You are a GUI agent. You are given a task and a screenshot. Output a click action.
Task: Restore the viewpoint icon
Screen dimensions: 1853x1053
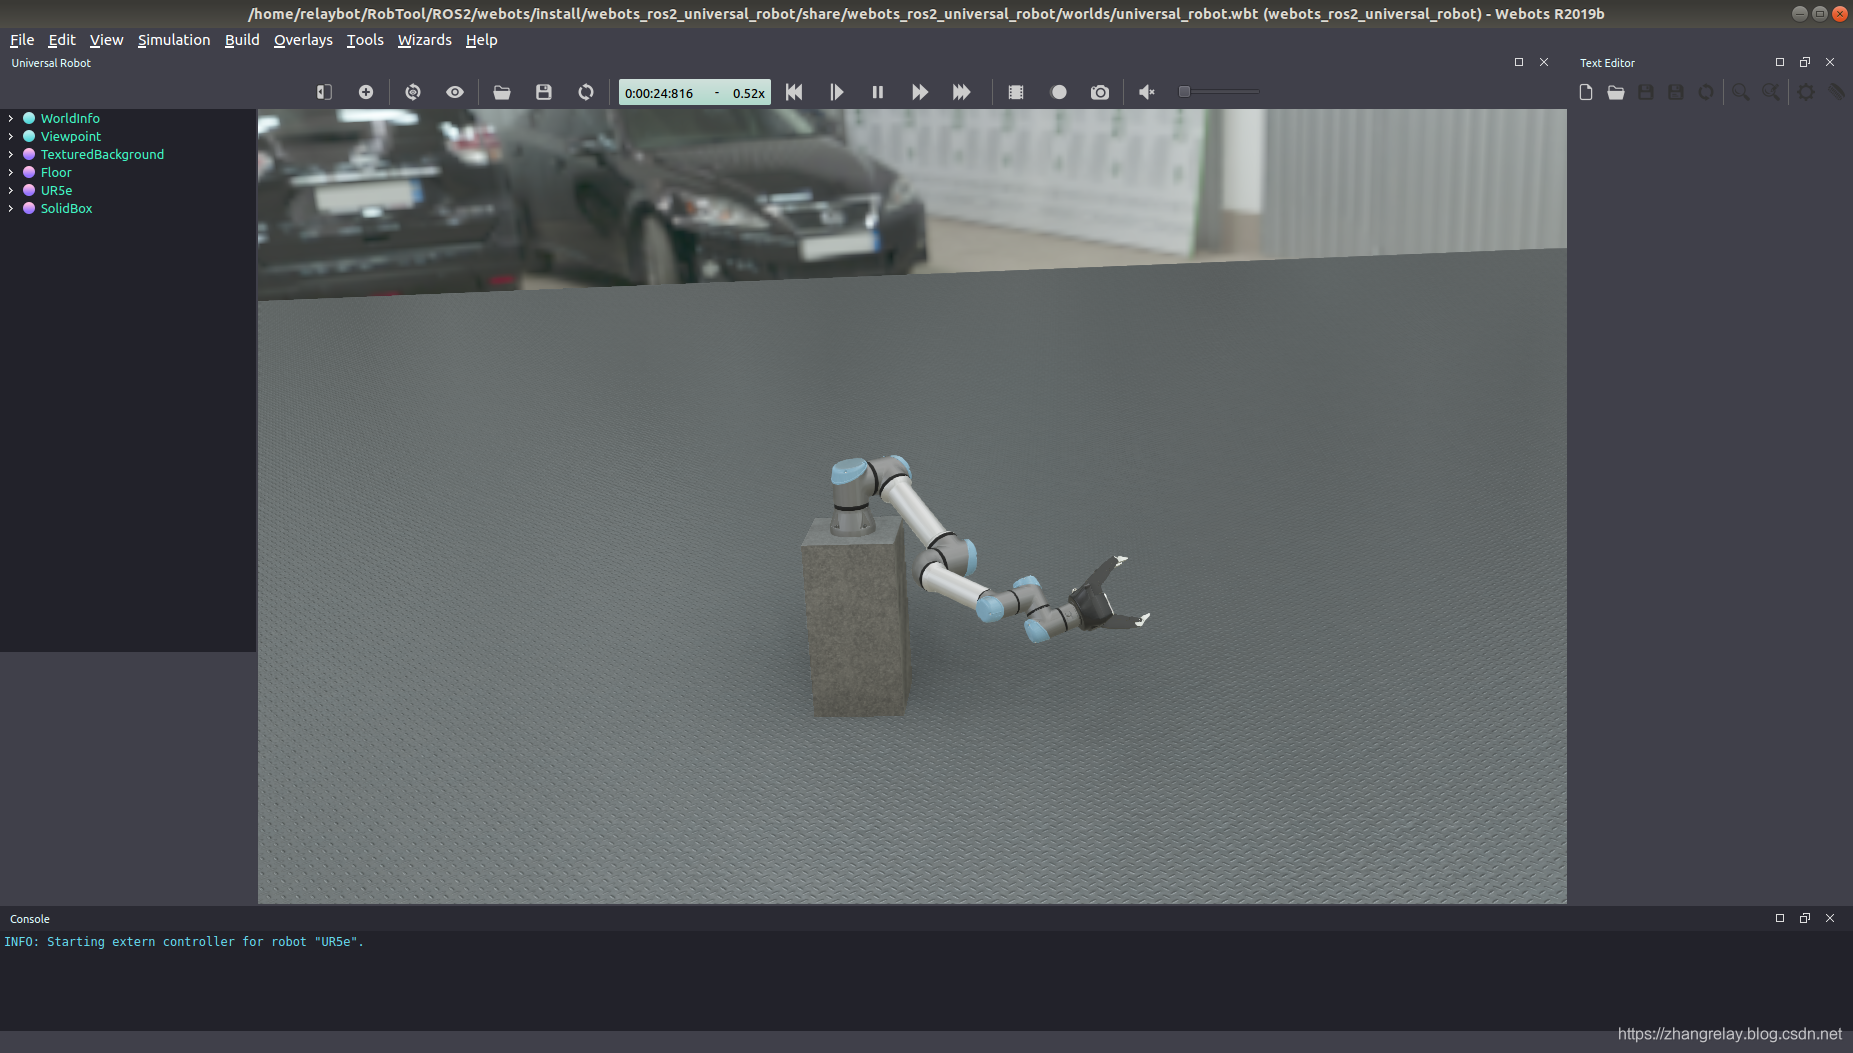click(413, 92)
